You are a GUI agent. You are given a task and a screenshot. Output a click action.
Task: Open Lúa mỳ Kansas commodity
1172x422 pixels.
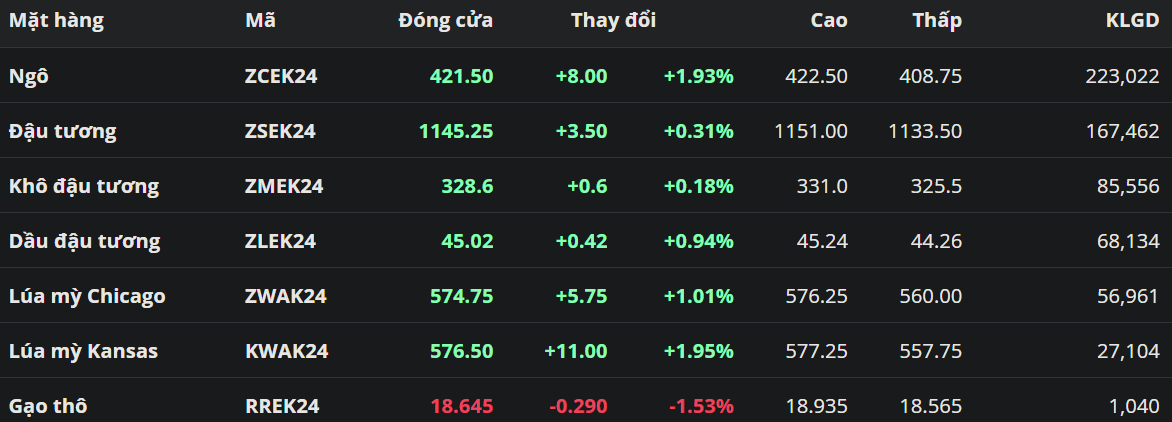click(x=83, y=351)
